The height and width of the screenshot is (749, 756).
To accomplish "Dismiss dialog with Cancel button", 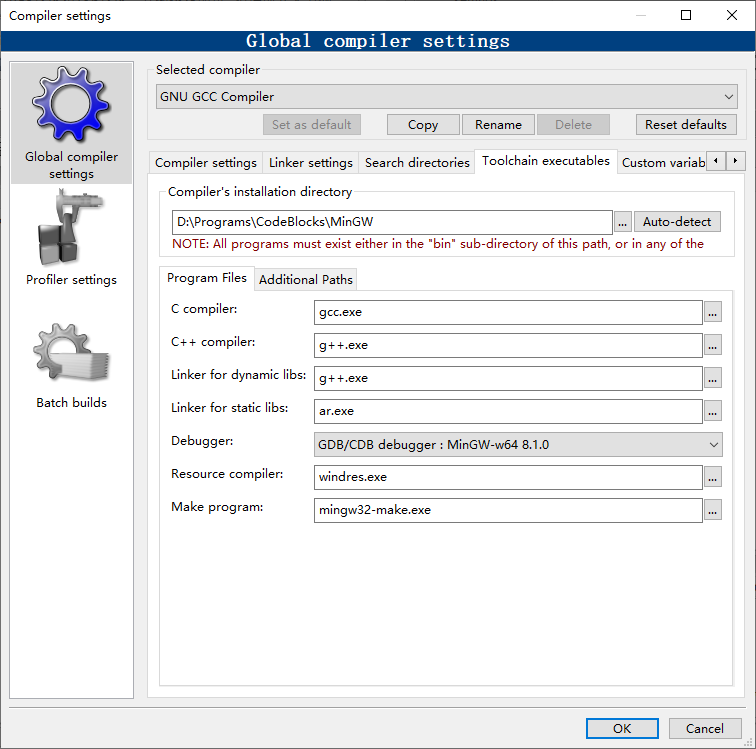I will [704, 728].
